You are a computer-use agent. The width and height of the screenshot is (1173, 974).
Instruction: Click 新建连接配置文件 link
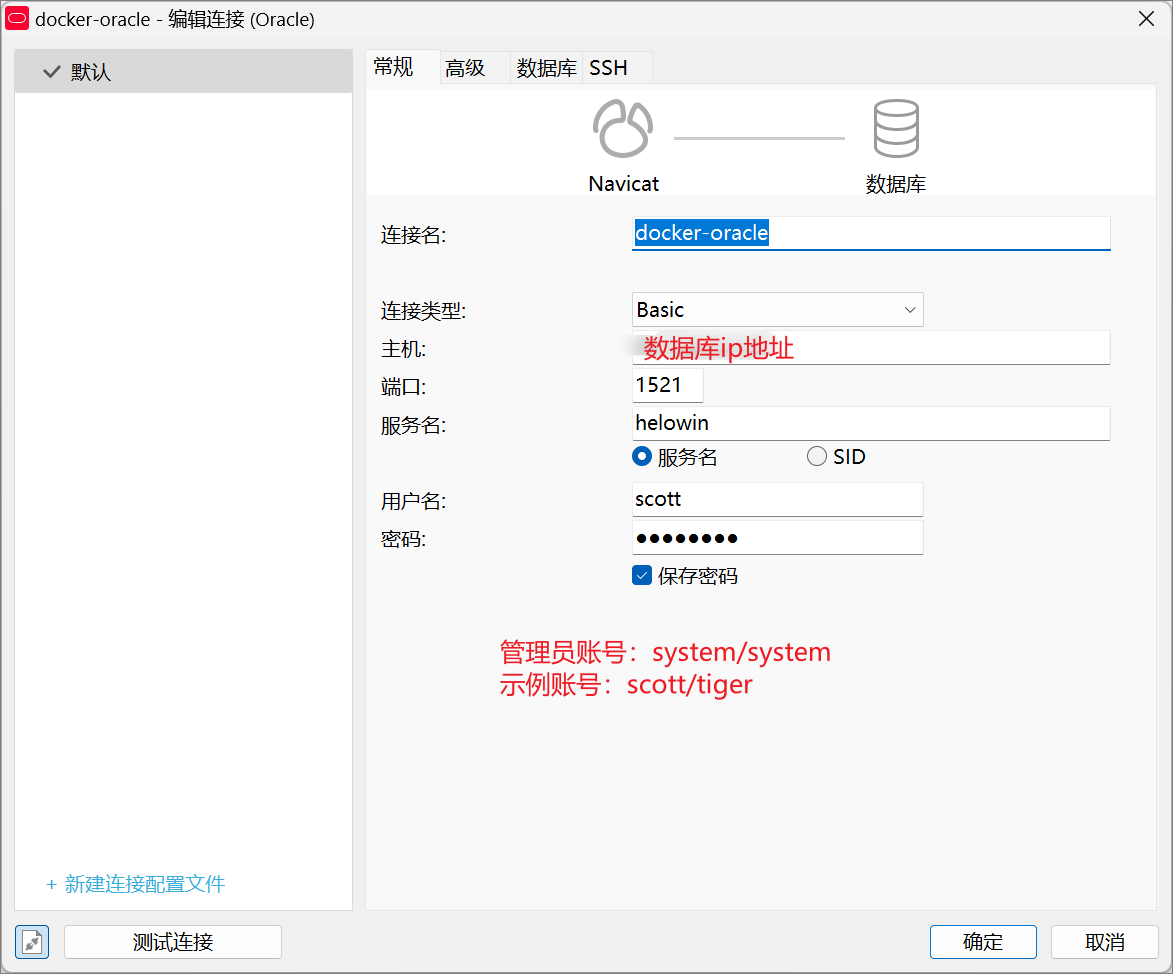pyautogui.click(x=135, y=884)
